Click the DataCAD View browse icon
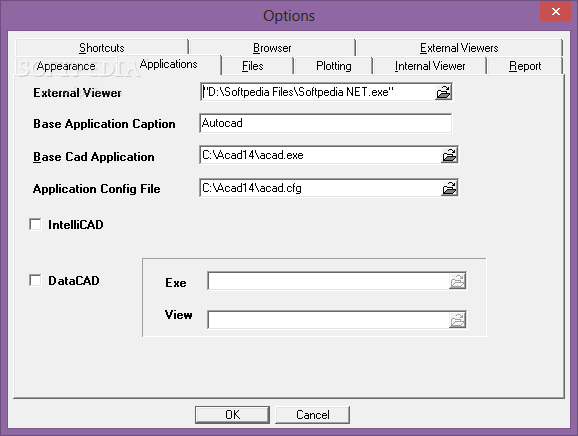This screenshot has width=578, height=436. pyautogui.click(x=457, y=320)
